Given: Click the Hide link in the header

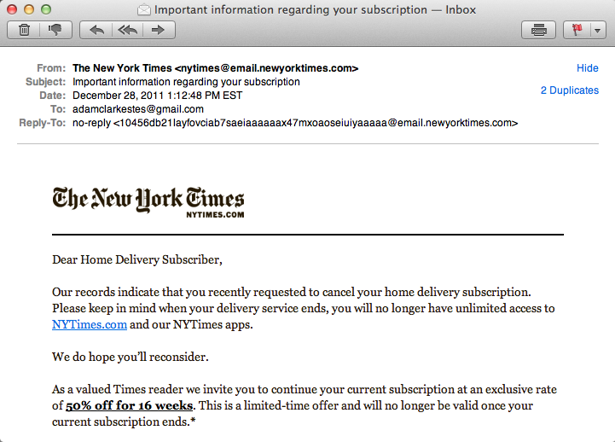Looking at the screenshot, I should click(587, 68).
